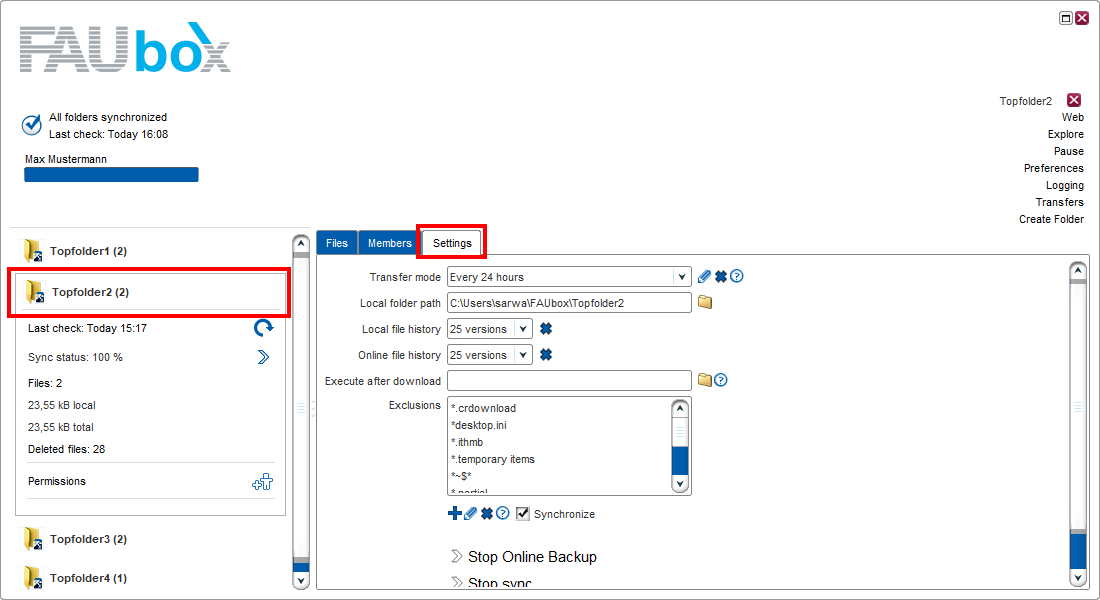Switch to the Files tab
1100x600 pixels.
click(337, 243)
